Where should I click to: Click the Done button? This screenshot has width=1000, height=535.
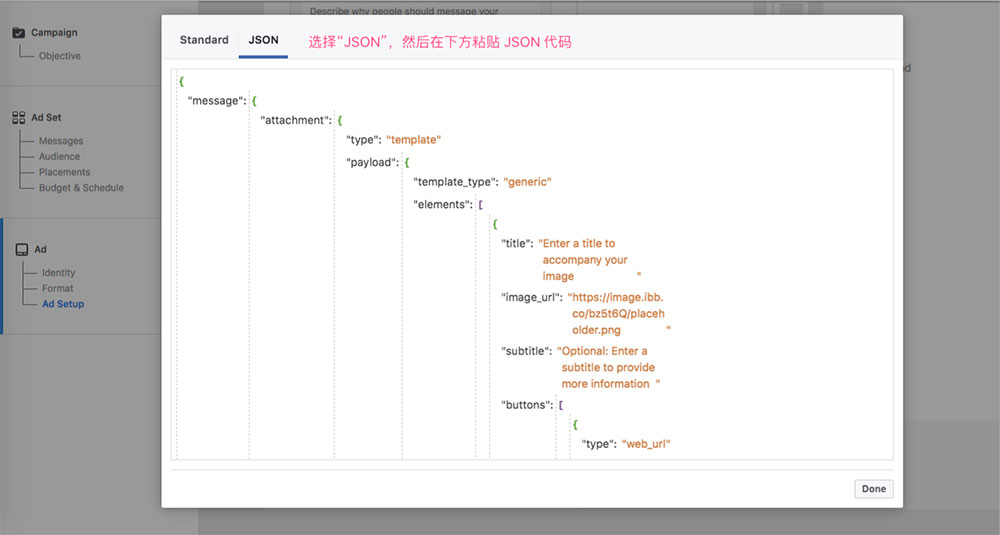(x=874, y=488)
